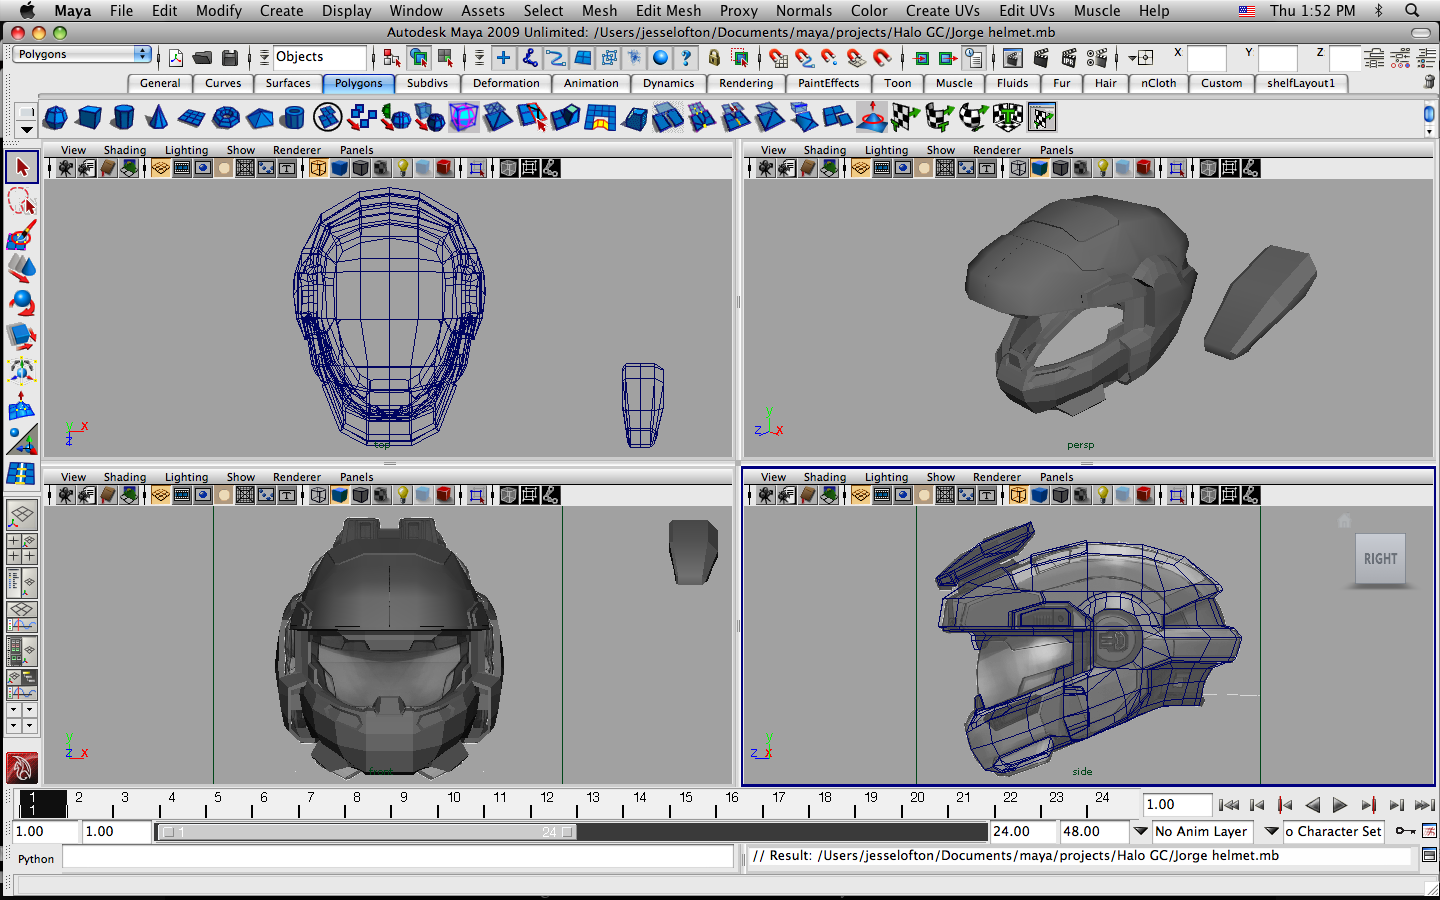Click Python command line language label

tap(36, 859)
